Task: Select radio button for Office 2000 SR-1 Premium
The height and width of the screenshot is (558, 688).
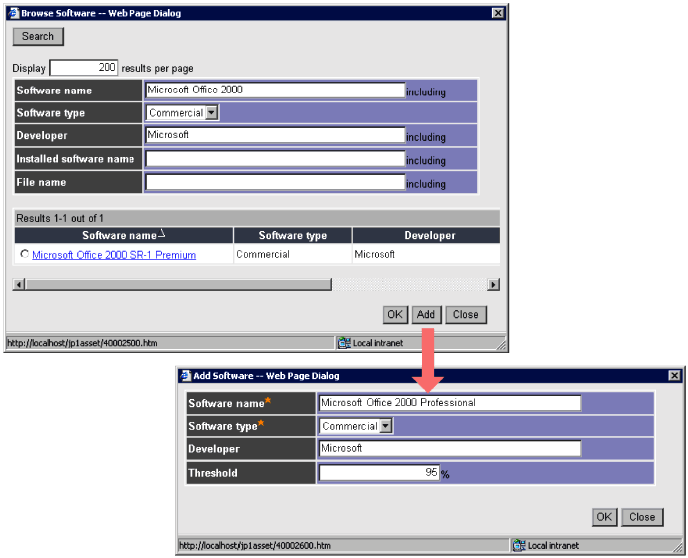Action: click(x=25, y=254)
